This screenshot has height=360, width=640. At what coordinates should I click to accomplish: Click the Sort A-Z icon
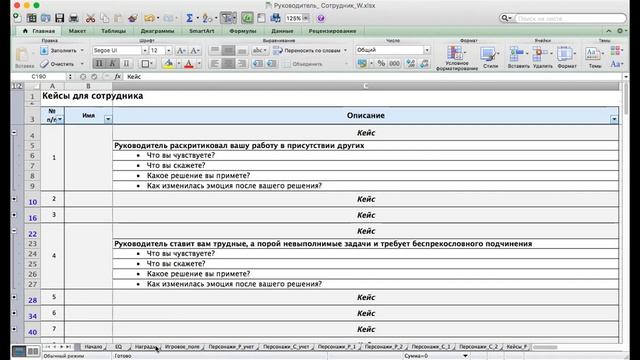click(x=207, y=18)
